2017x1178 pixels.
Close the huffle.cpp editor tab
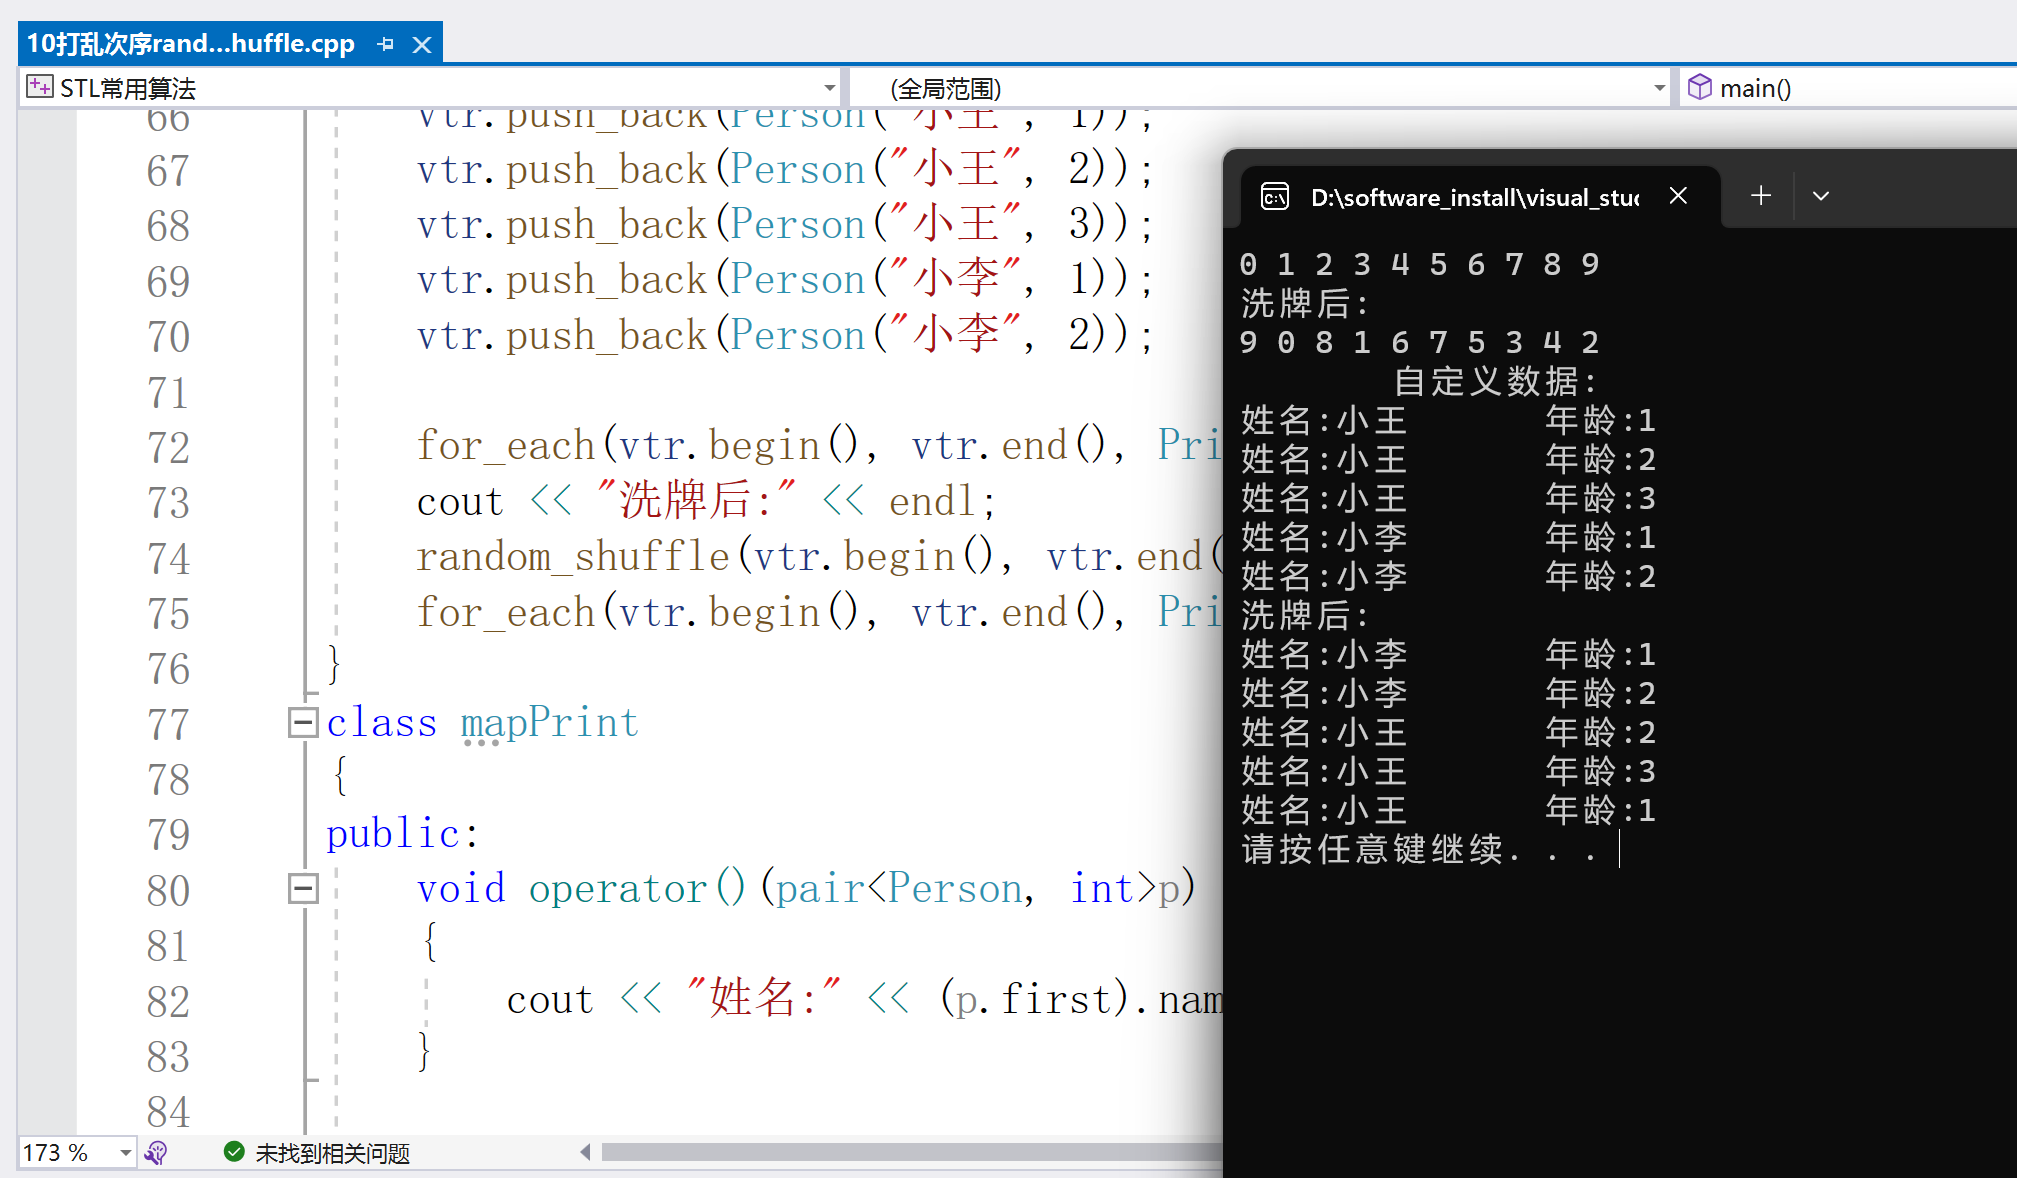pos(422,44)
